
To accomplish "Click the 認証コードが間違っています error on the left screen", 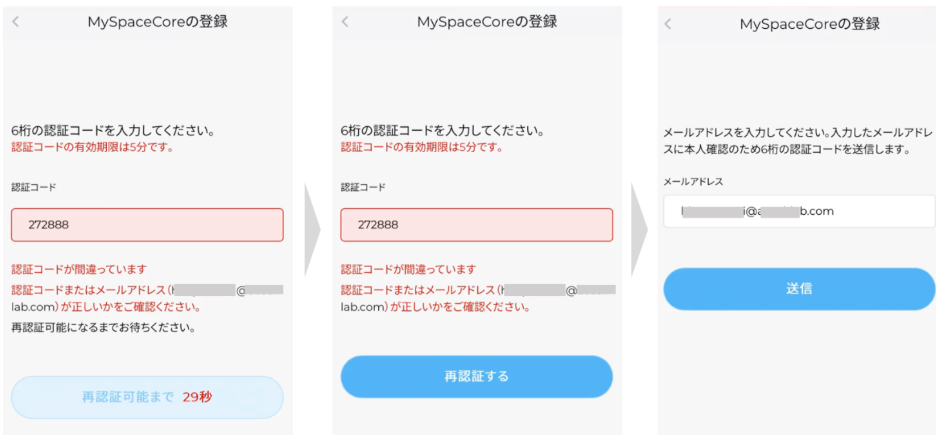I will tap(79, 269).
